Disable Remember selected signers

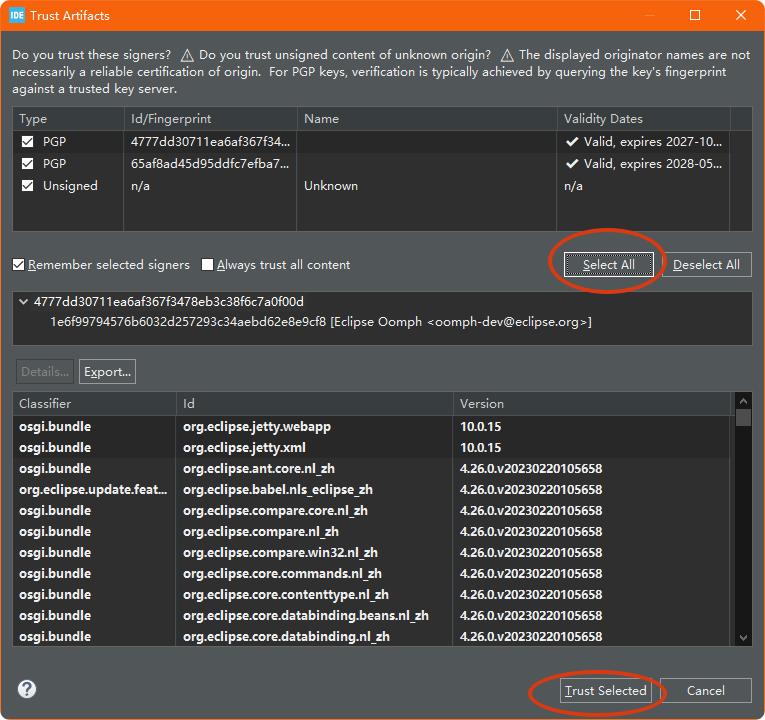tap(19, 265)
